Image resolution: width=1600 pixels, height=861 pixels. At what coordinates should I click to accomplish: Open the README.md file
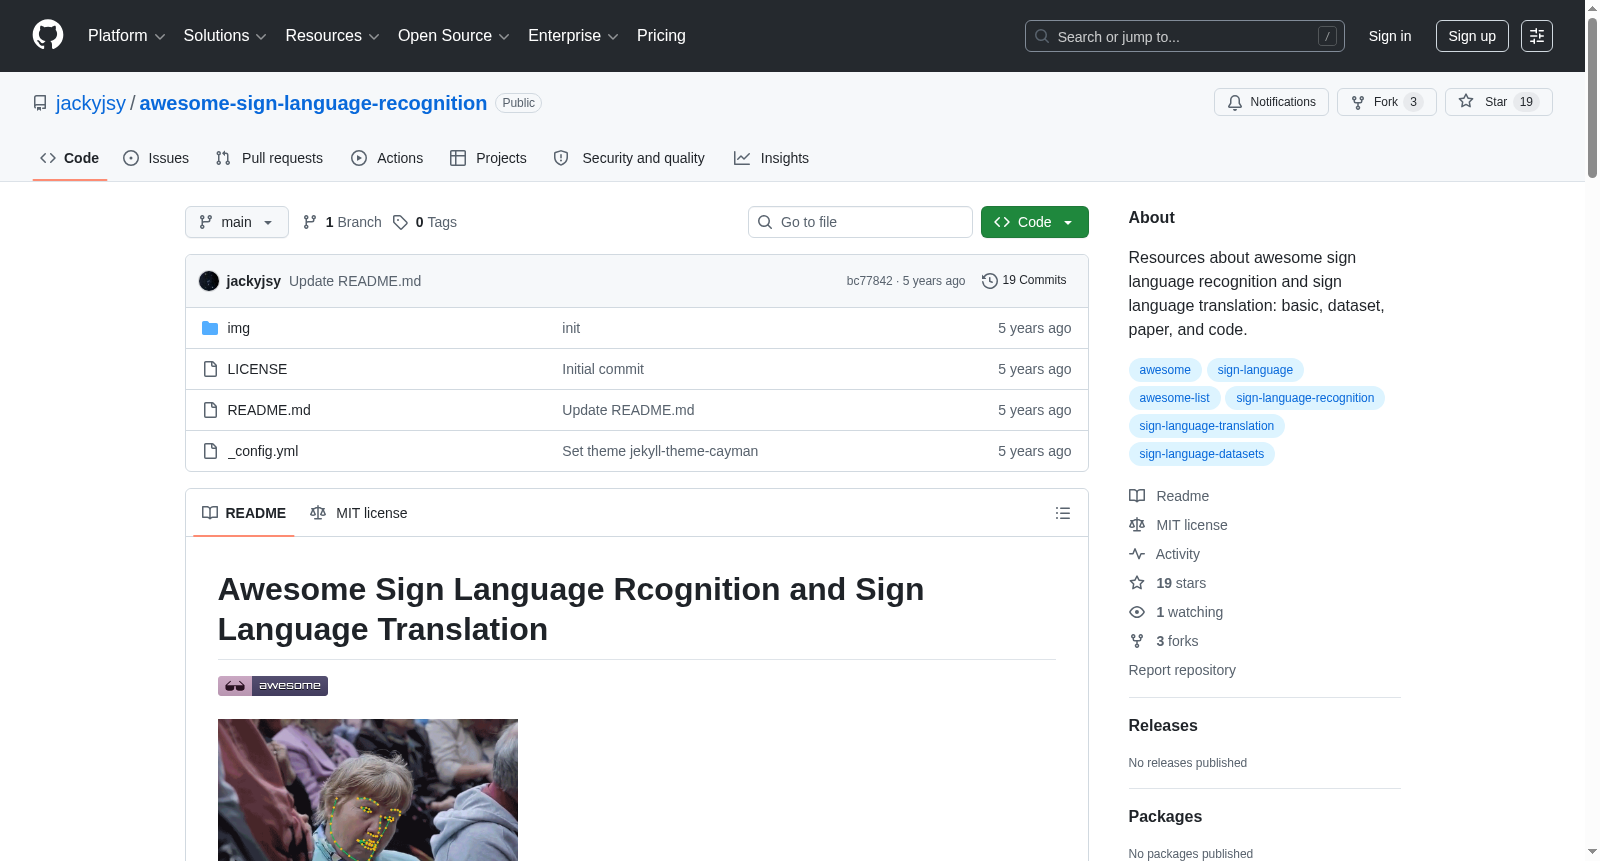coord(269,410)
